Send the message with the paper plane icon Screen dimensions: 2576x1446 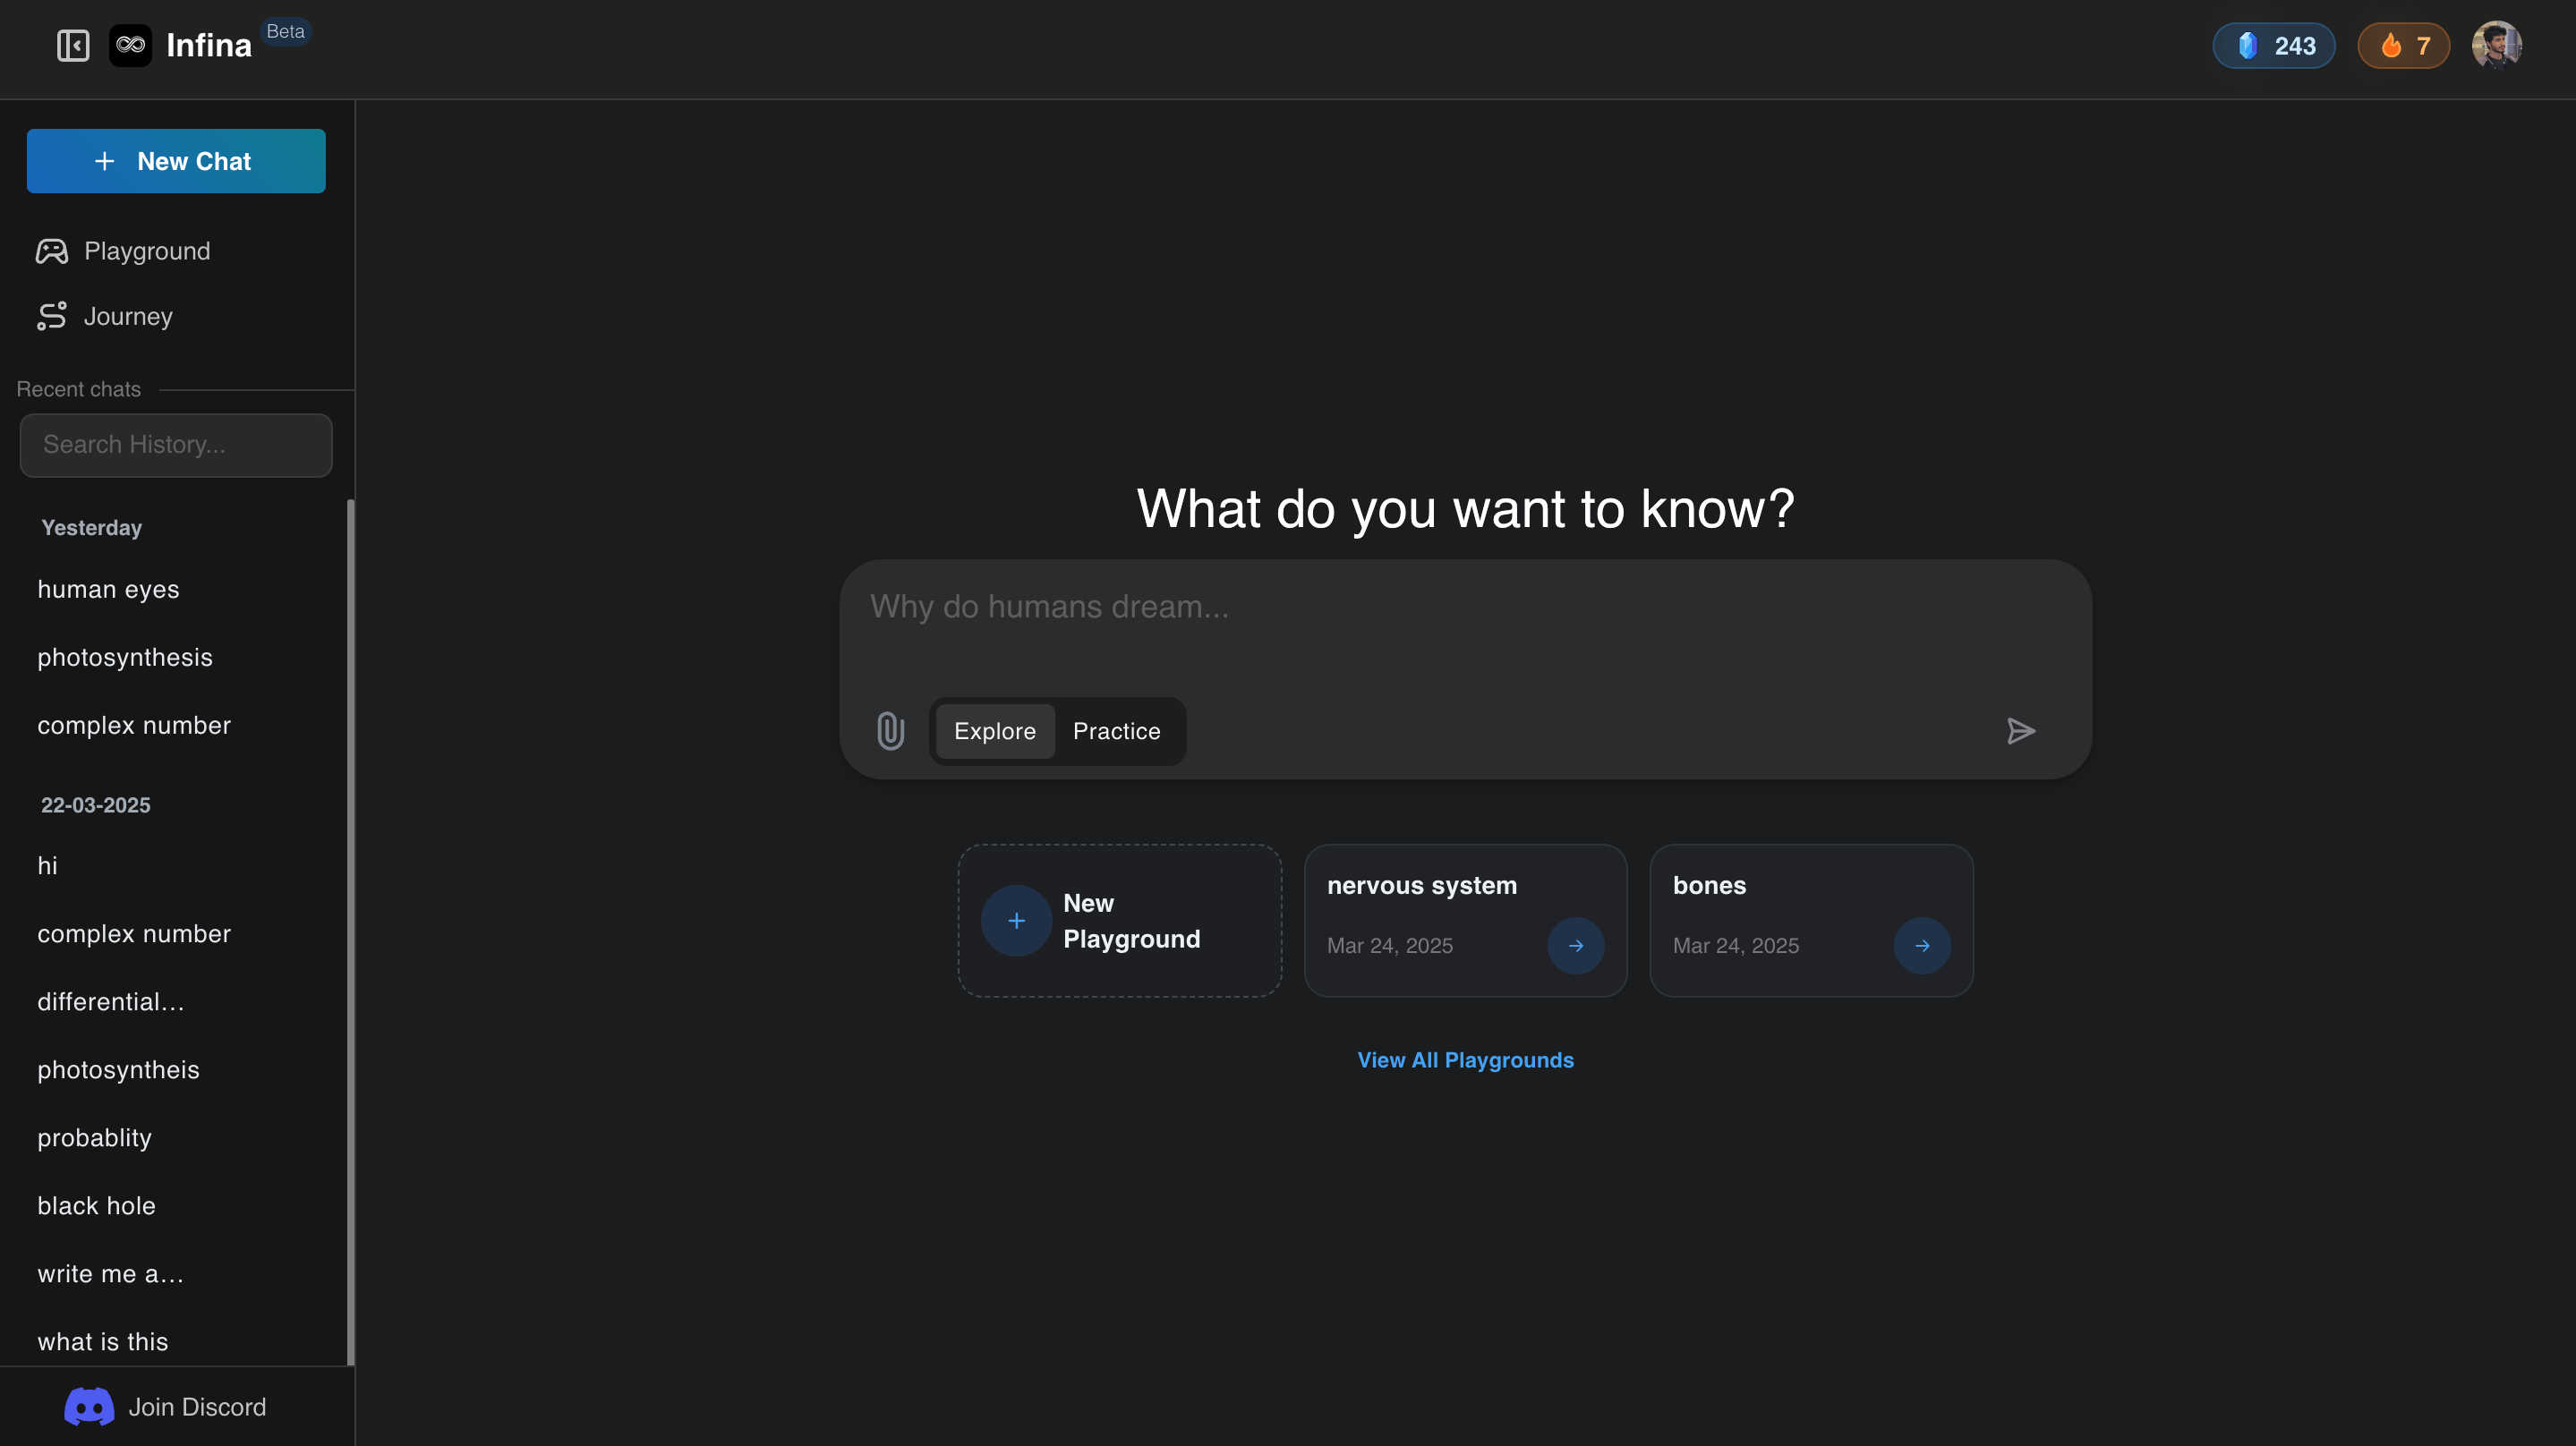[x=2020, y=731]
